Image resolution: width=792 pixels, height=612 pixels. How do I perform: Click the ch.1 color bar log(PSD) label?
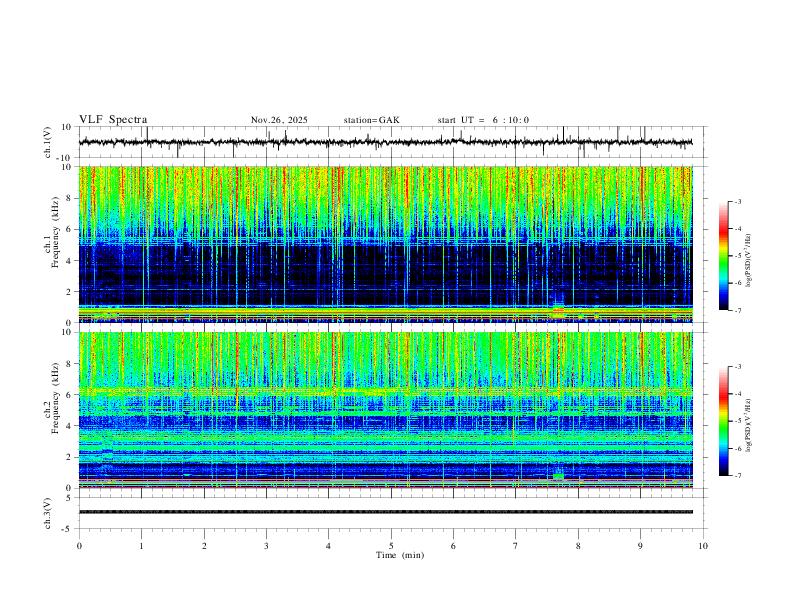749,261
